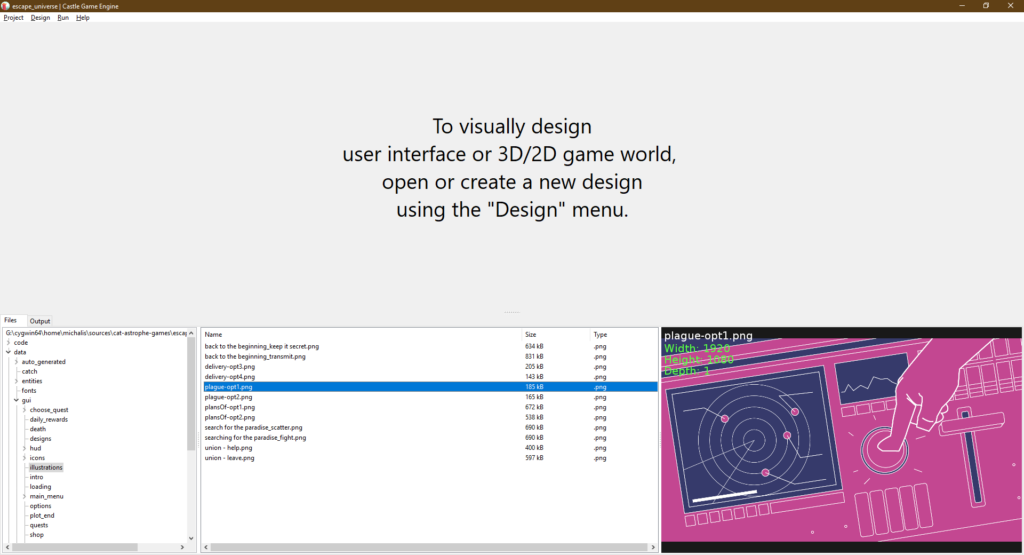Restore down the application window

986,6
